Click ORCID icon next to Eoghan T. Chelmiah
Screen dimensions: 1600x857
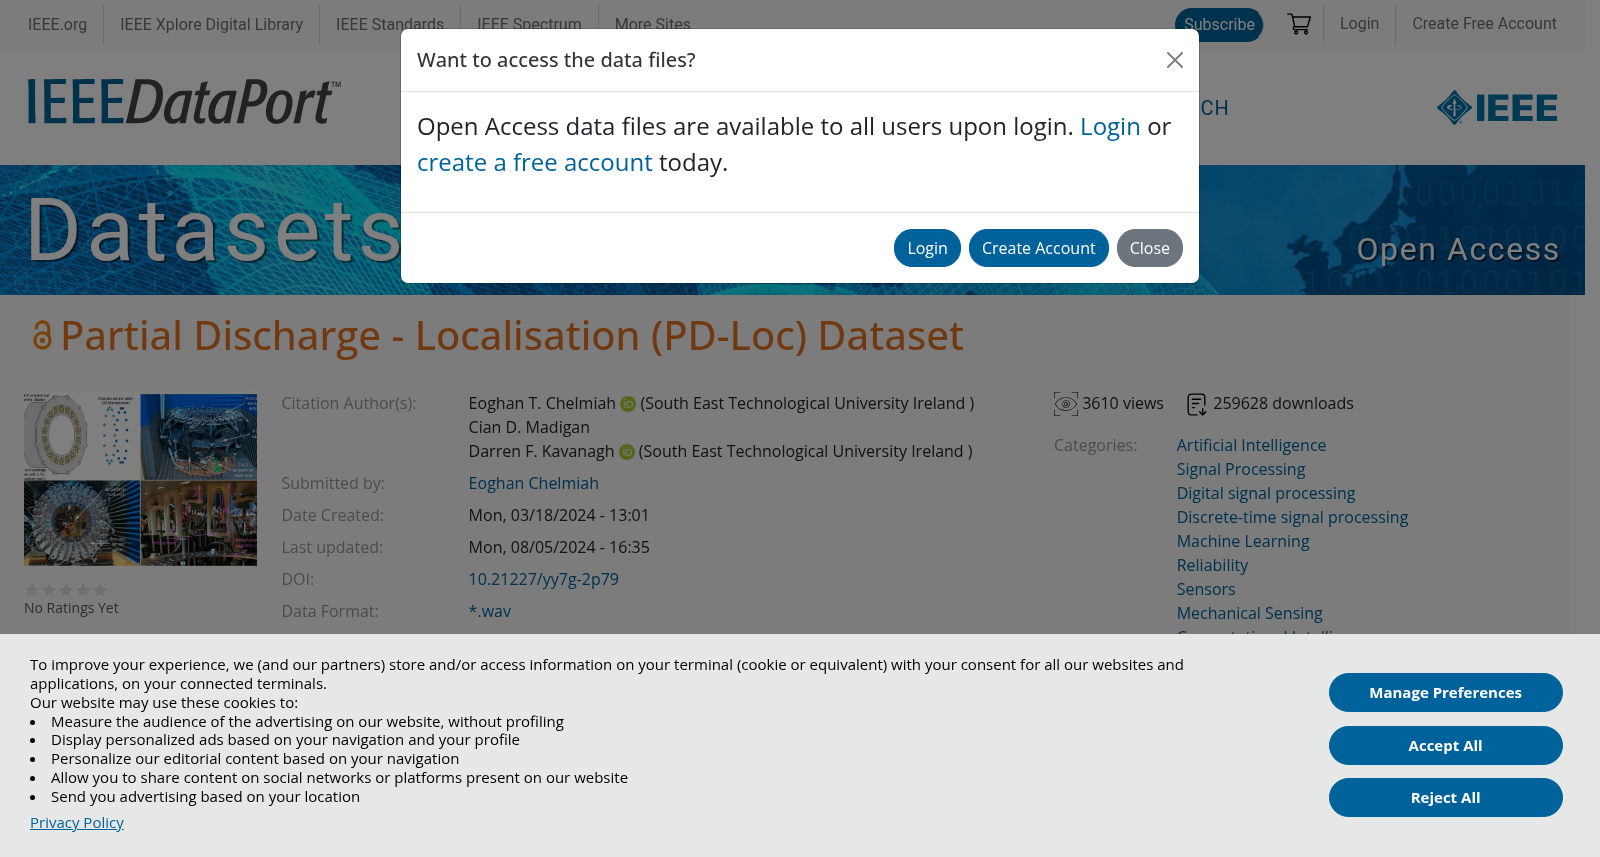(x=628, y=404)
